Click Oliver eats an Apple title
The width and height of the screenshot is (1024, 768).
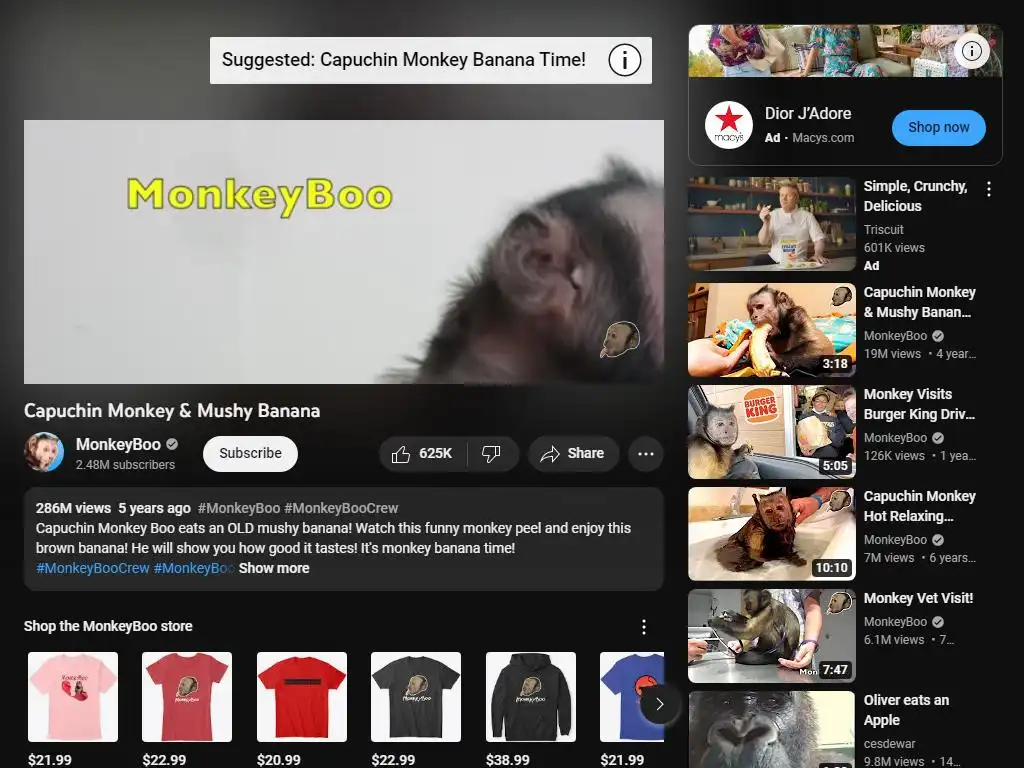click(x=906, y=710)
